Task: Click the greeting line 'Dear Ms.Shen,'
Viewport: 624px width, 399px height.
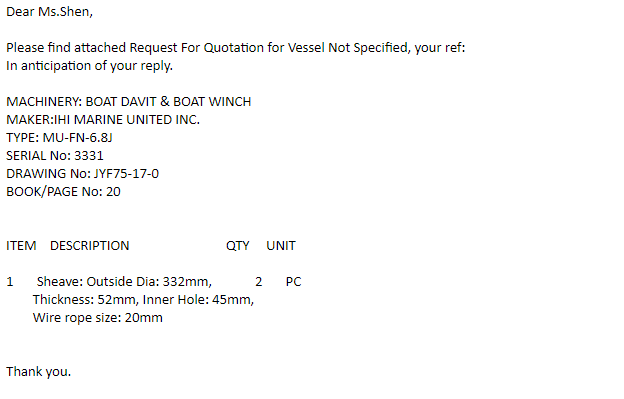Action: (x=49, y=12)
